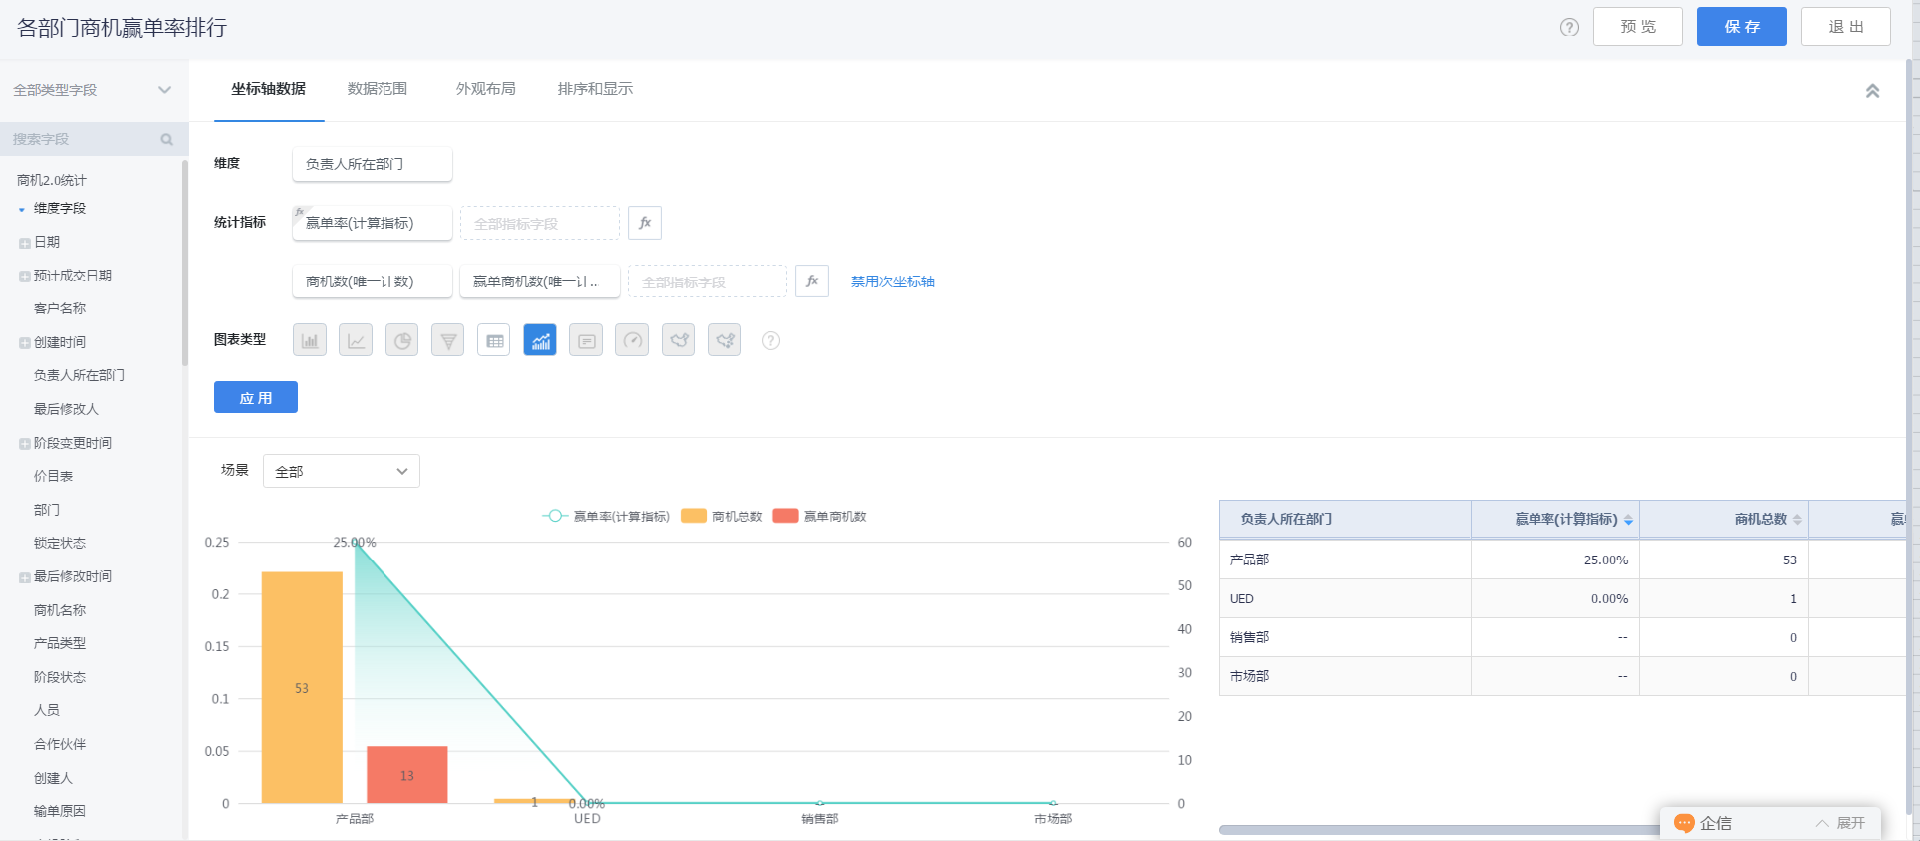Click the 负责人所在部门 dimension field chip
The width and height of the screenshot is (1920, 841).
point(372,164)
